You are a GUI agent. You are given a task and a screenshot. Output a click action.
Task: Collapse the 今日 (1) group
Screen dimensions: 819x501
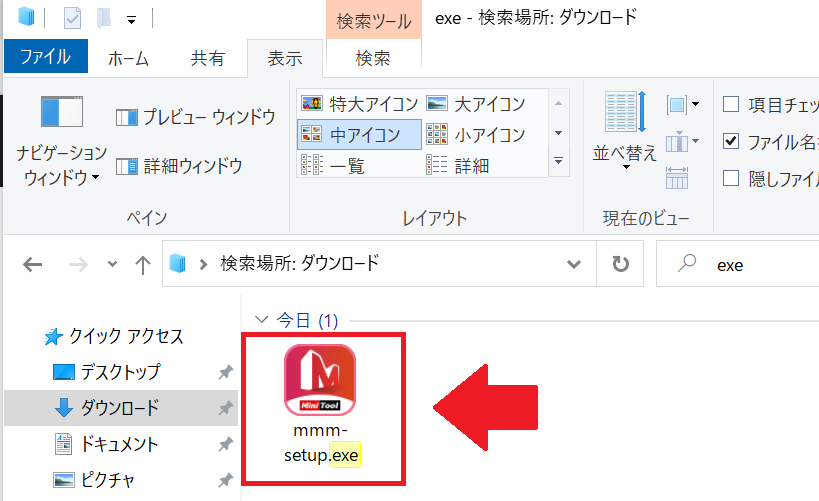tap(261, 320)
